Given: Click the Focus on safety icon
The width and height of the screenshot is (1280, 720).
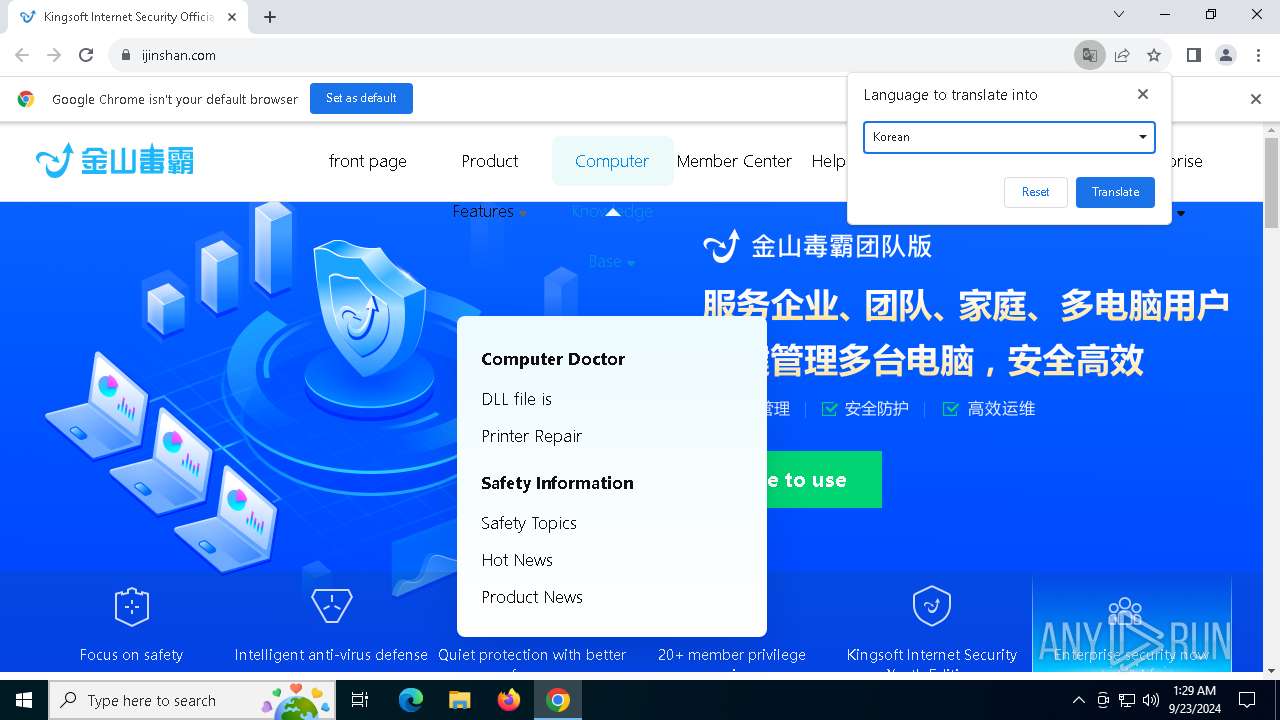Looking at the screenshot, I should coord(131,606).
